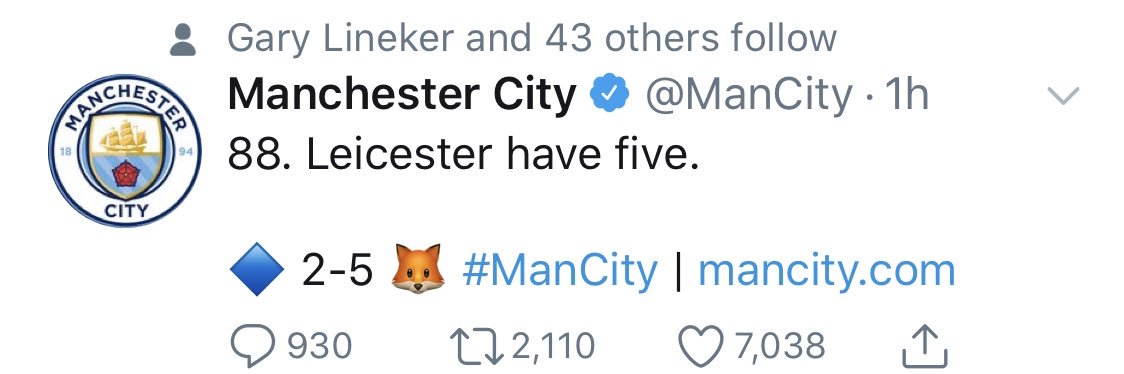Click the 2,110 retweets count
1124x374 pixels.
pos(553,346)
